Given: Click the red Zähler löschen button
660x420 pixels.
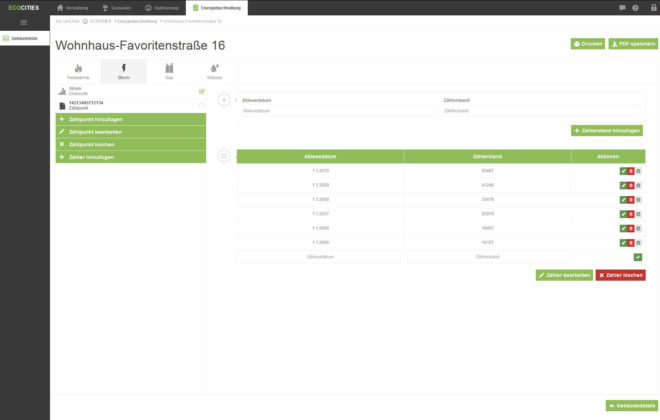Looking at the screenshot, I should 620,275.
